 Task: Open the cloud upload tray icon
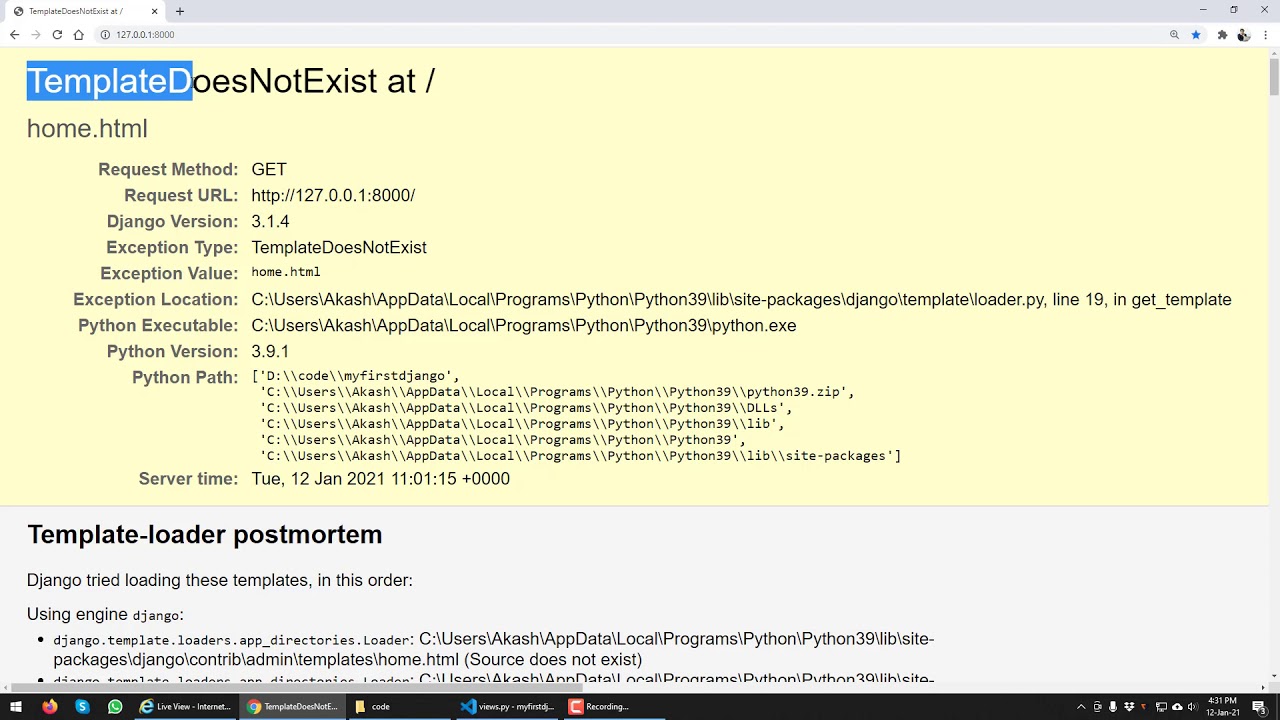point(1177,707)
